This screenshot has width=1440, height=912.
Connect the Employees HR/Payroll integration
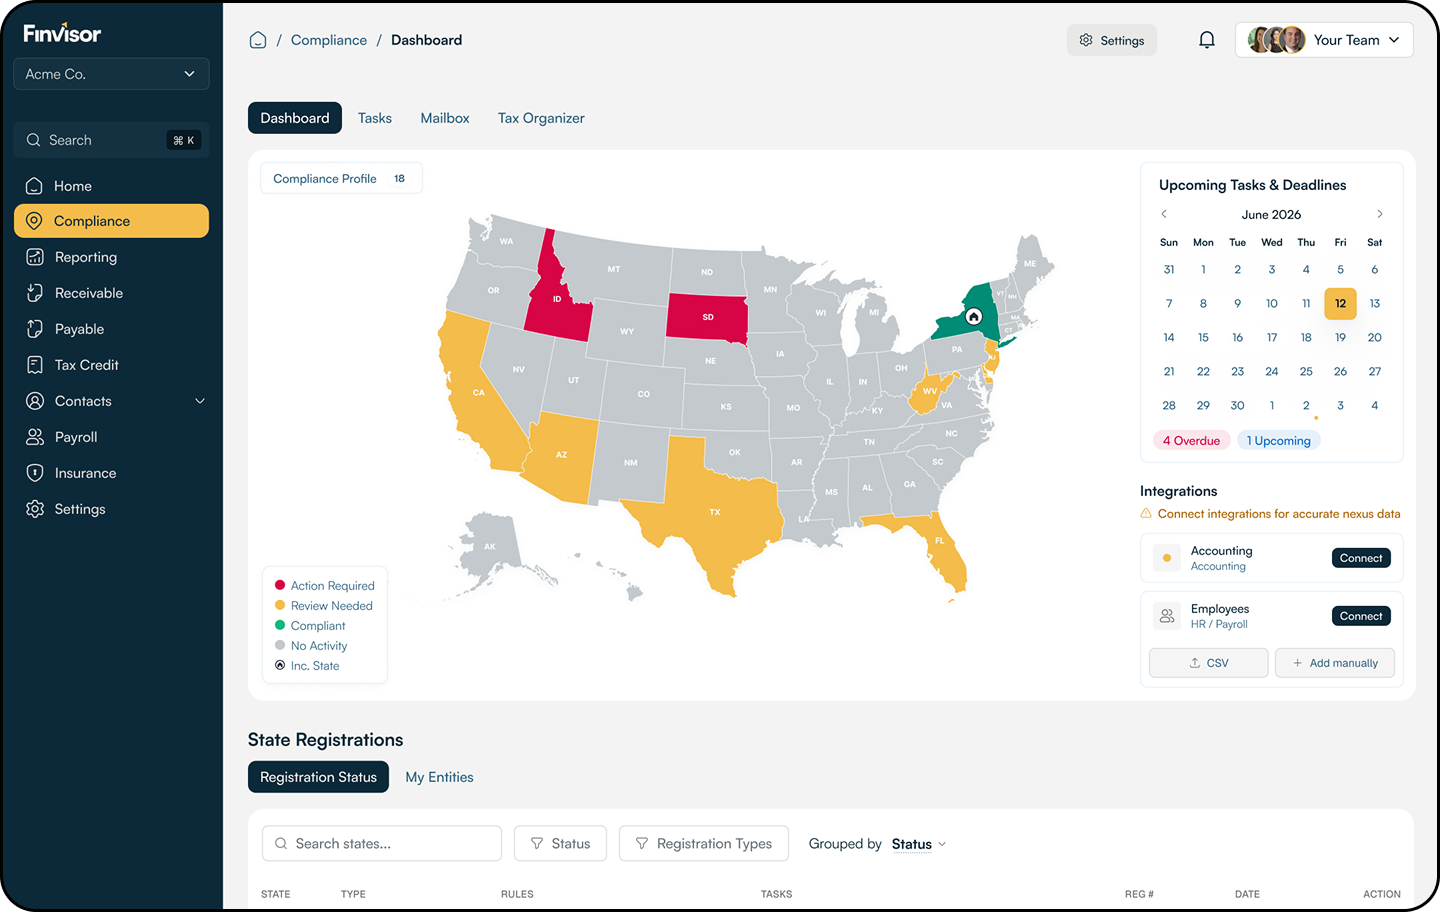click(1361, 616)
